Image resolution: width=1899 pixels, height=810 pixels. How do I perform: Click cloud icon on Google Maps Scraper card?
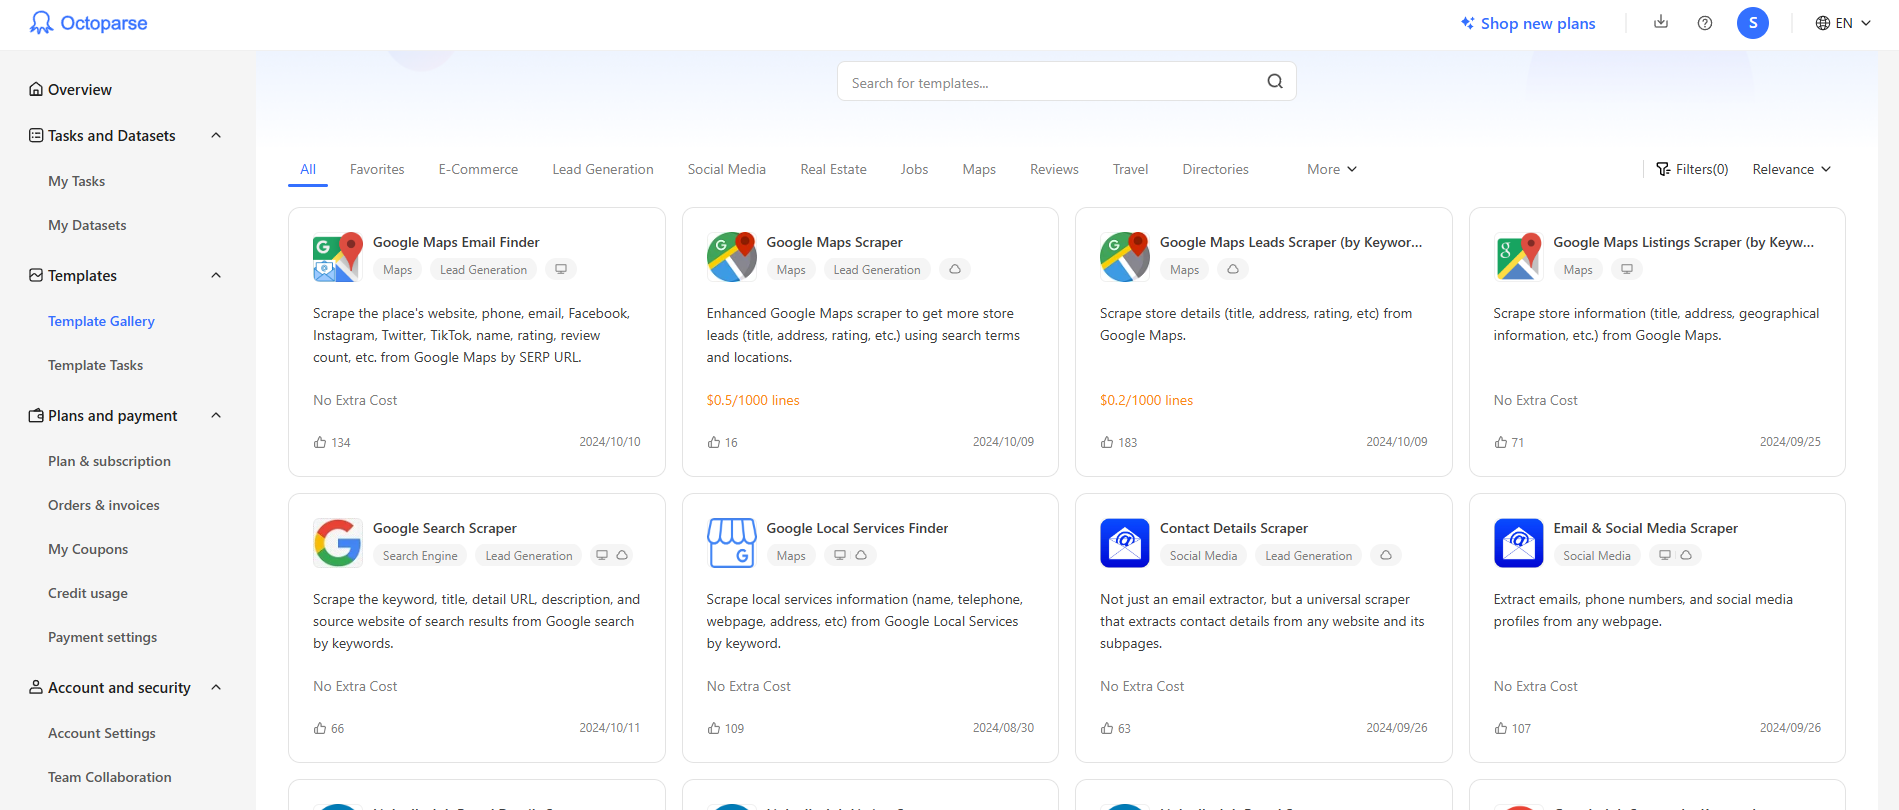(x=955, y=269)
